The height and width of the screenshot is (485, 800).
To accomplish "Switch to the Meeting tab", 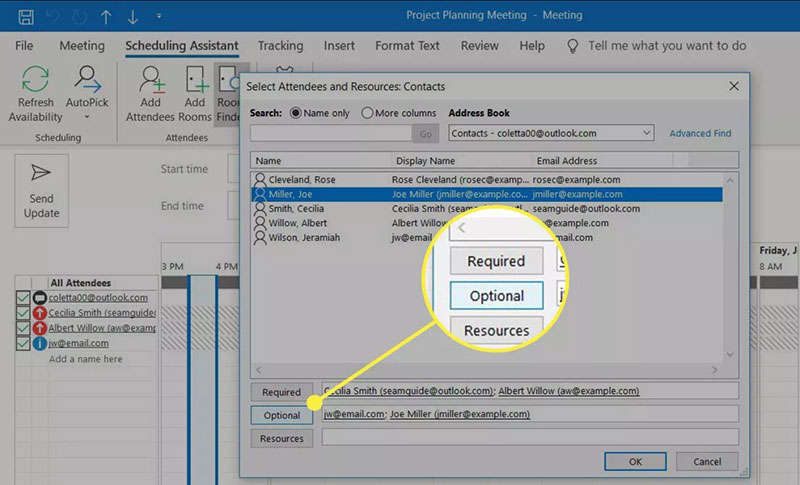I will [x=82, y=46].
